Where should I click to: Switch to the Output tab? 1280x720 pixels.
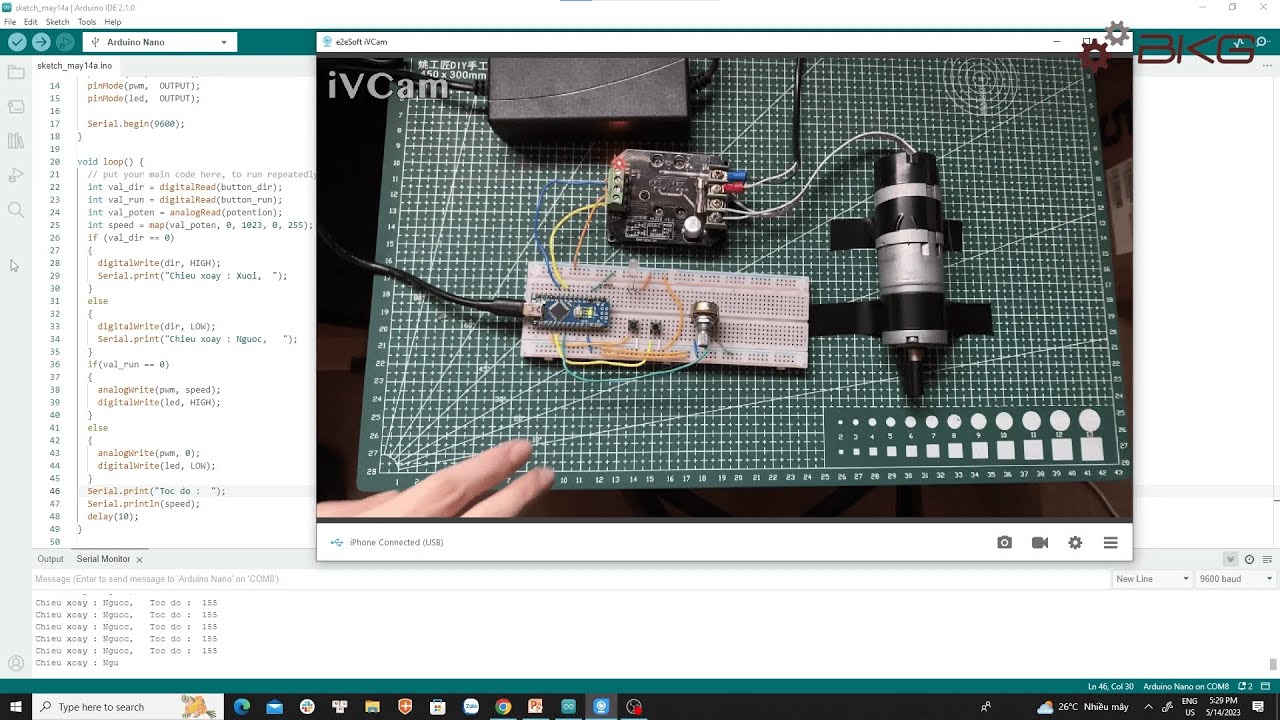tap(50, 559)
